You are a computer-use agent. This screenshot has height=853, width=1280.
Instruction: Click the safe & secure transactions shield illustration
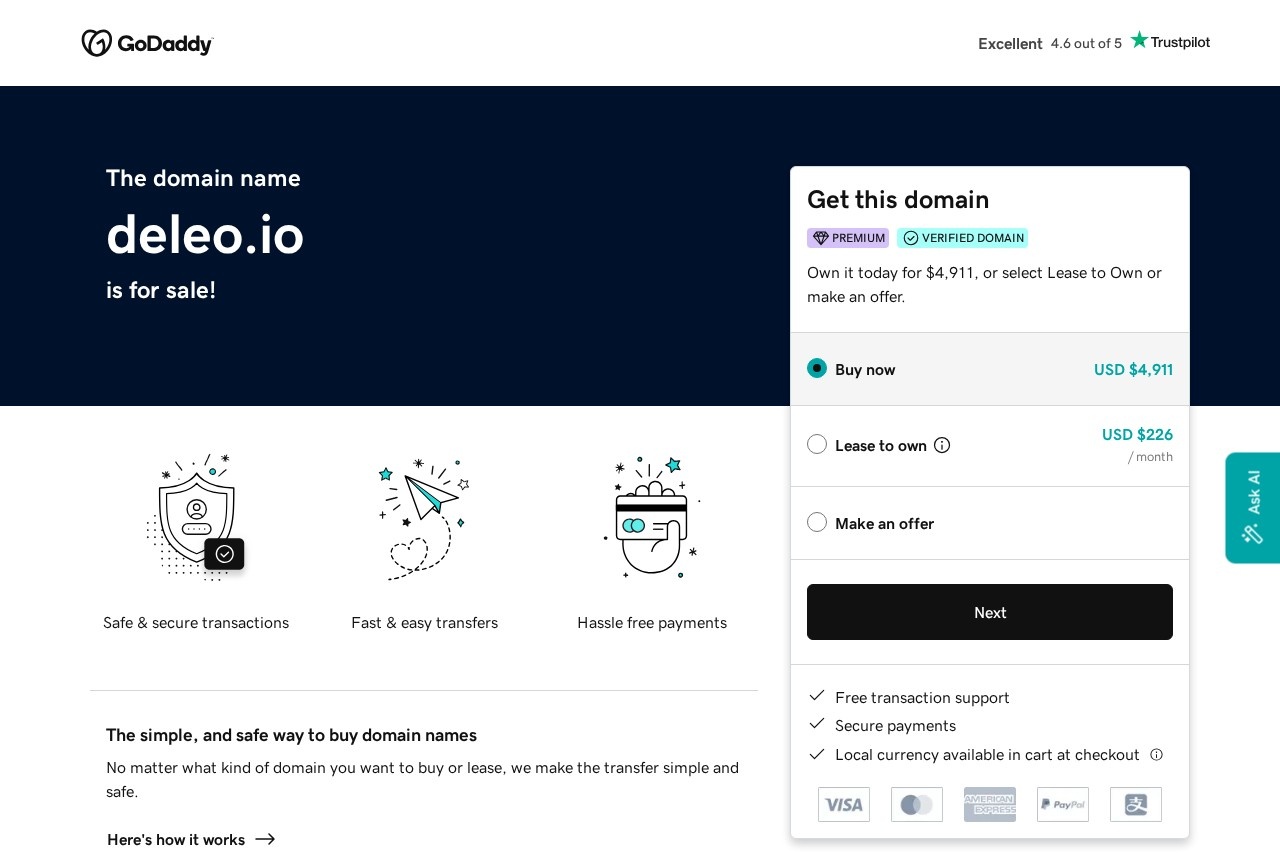(196, 516)
